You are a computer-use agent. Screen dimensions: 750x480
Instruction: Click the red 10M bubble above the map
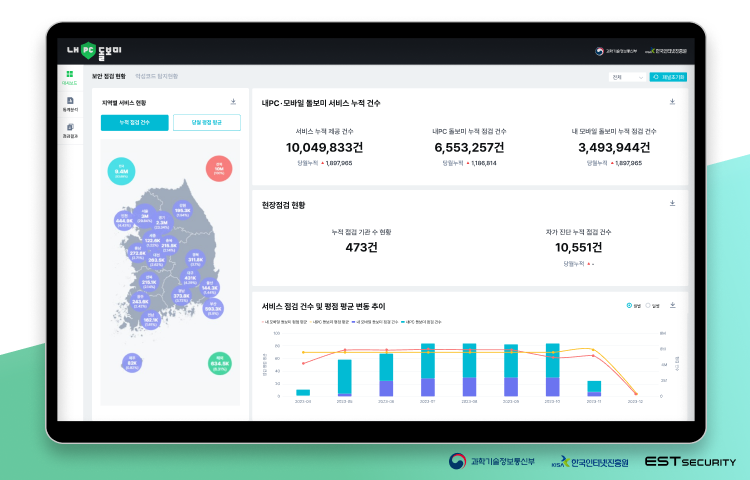[x=219, y=169]
